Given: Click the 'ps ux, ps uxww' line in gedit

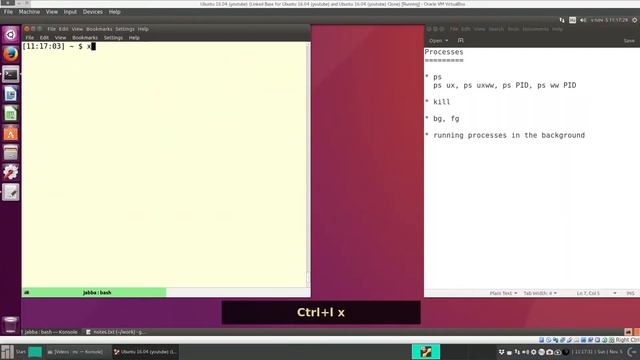Looking at the screenshot, I should tap(504, 85).
